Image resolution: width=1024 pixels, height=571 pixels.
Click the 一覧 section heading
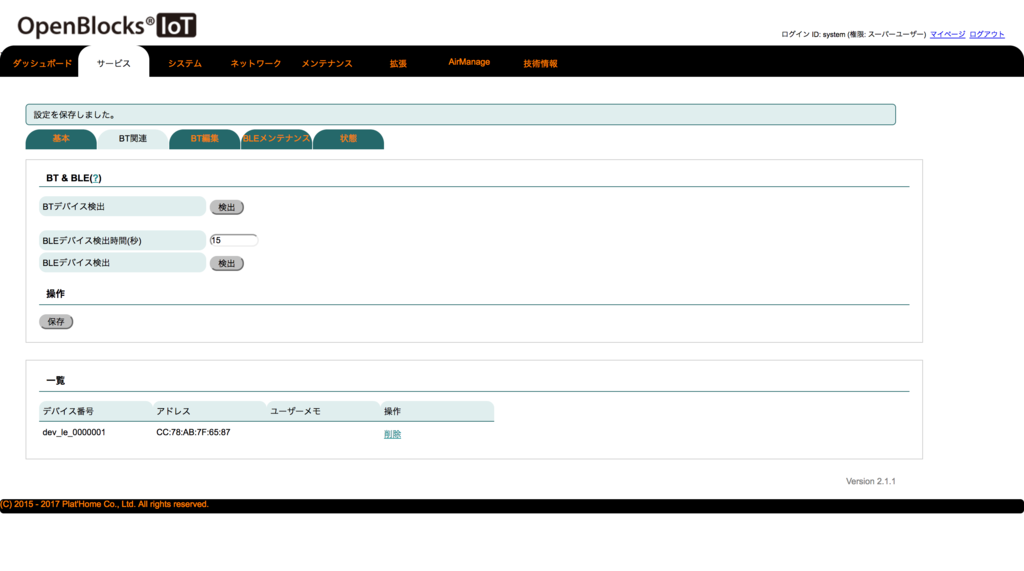pyautogui.click(x=56, y=380)
